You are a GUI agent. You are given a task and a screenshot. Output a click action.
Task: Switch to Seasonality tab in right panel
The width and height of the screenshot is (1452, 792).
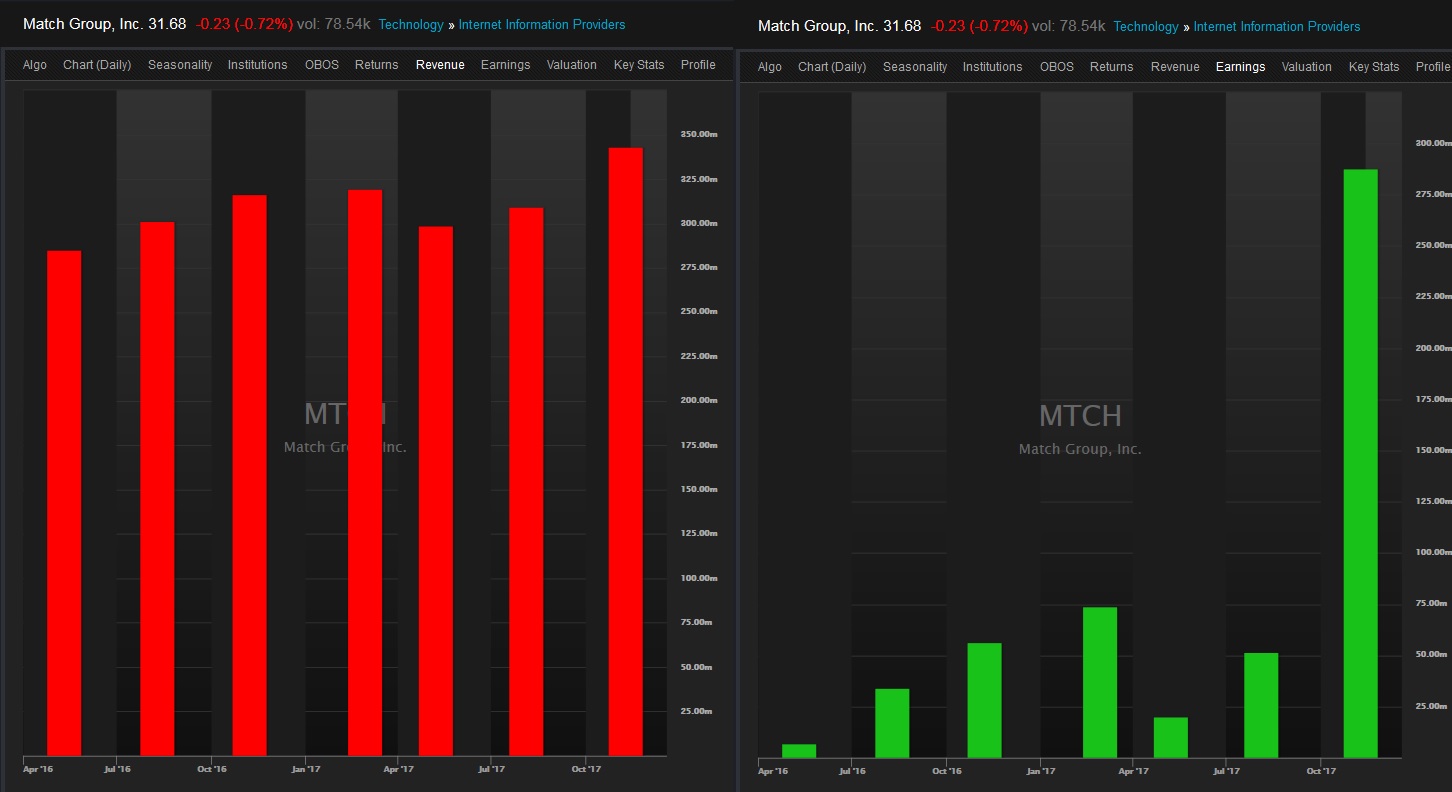915,67
